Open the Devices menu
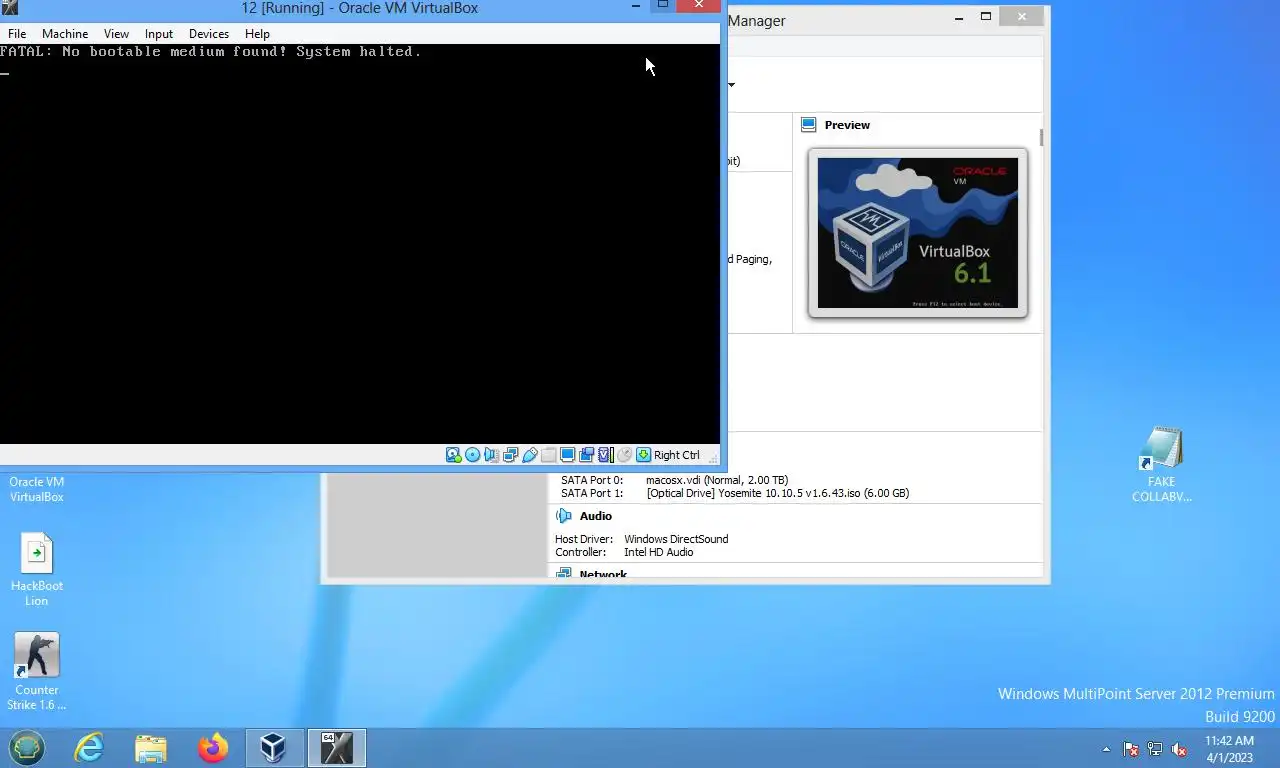 point(209,33)
